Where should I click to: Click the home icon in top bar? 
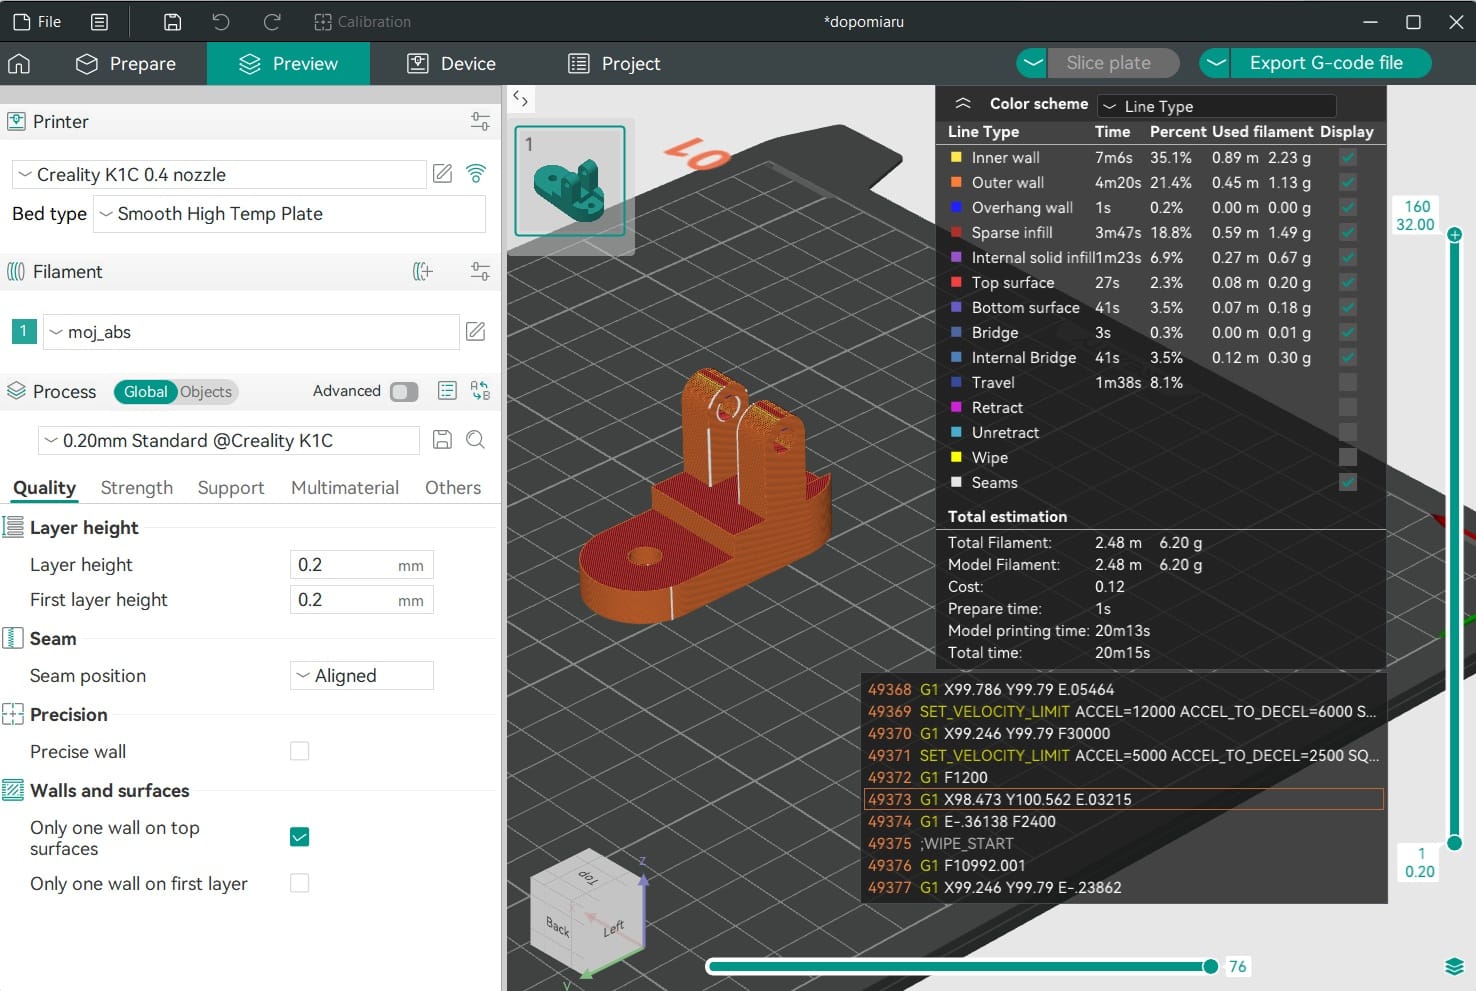point(19,64)
